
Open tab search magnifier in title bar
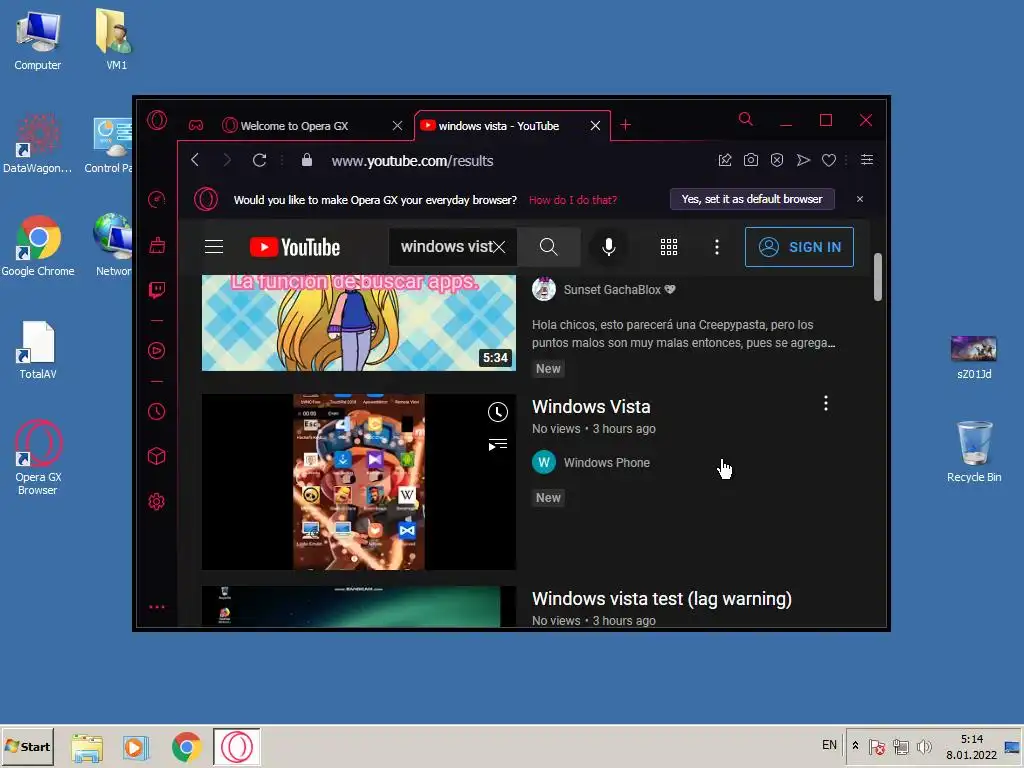745,119
